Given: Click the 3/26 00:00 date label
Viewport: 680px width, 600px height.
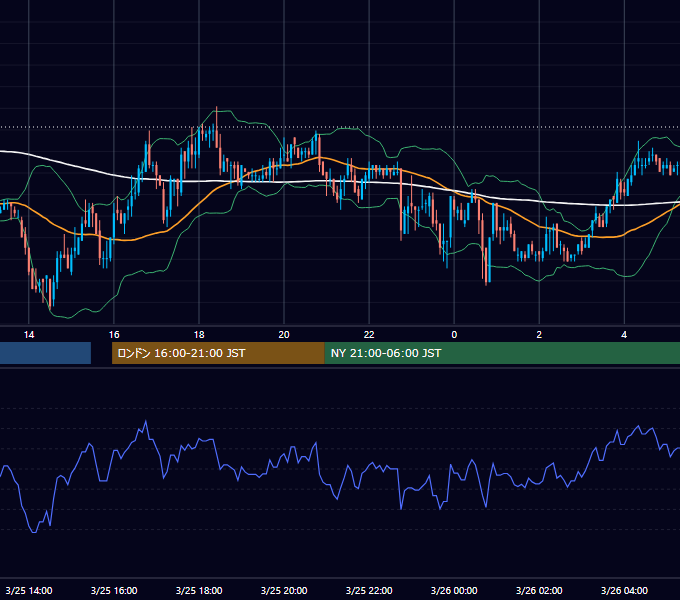Looking at the screenshot, I should pos(454,590).
